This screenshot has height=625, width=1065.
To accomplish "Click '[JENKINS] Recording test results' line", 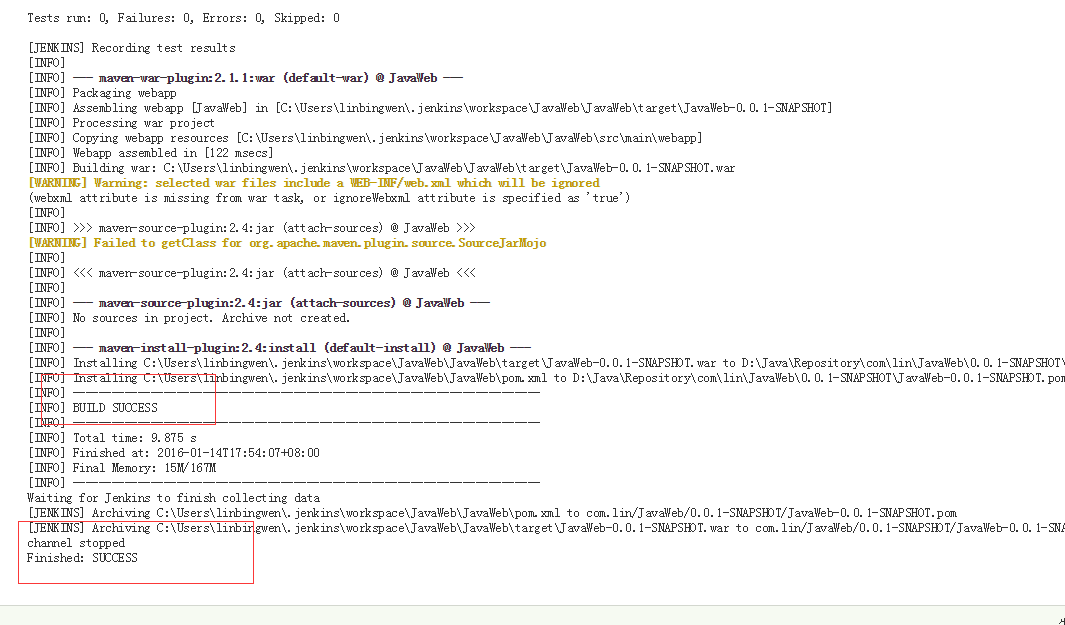I will coord(132,48).
